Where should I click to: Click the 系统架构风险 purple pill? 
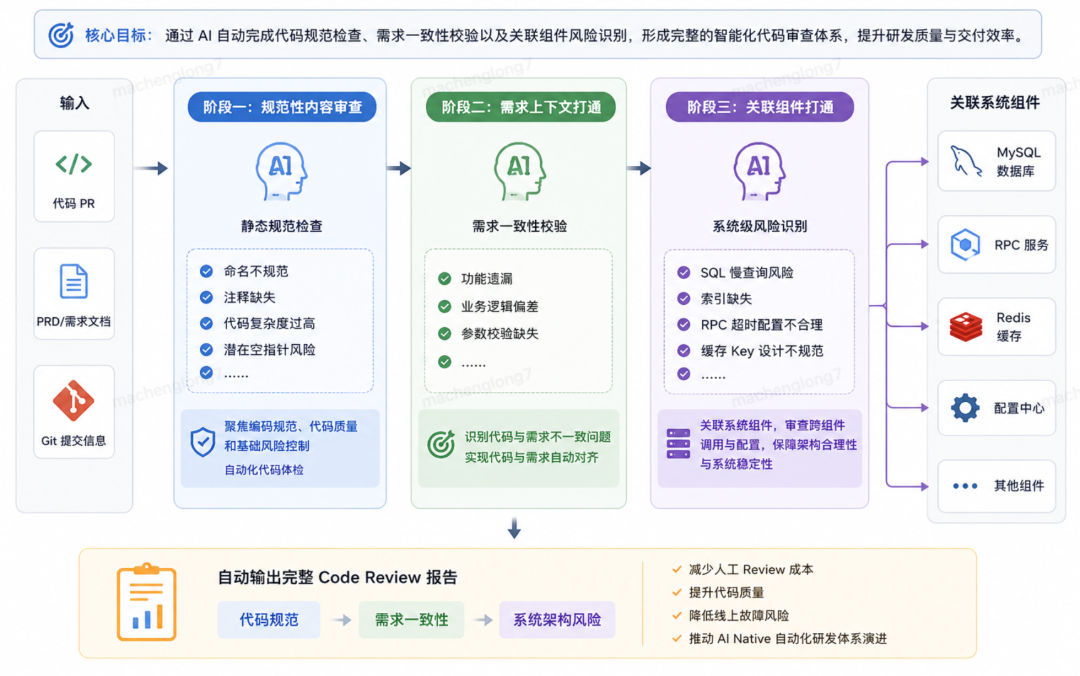coord(557,619)
